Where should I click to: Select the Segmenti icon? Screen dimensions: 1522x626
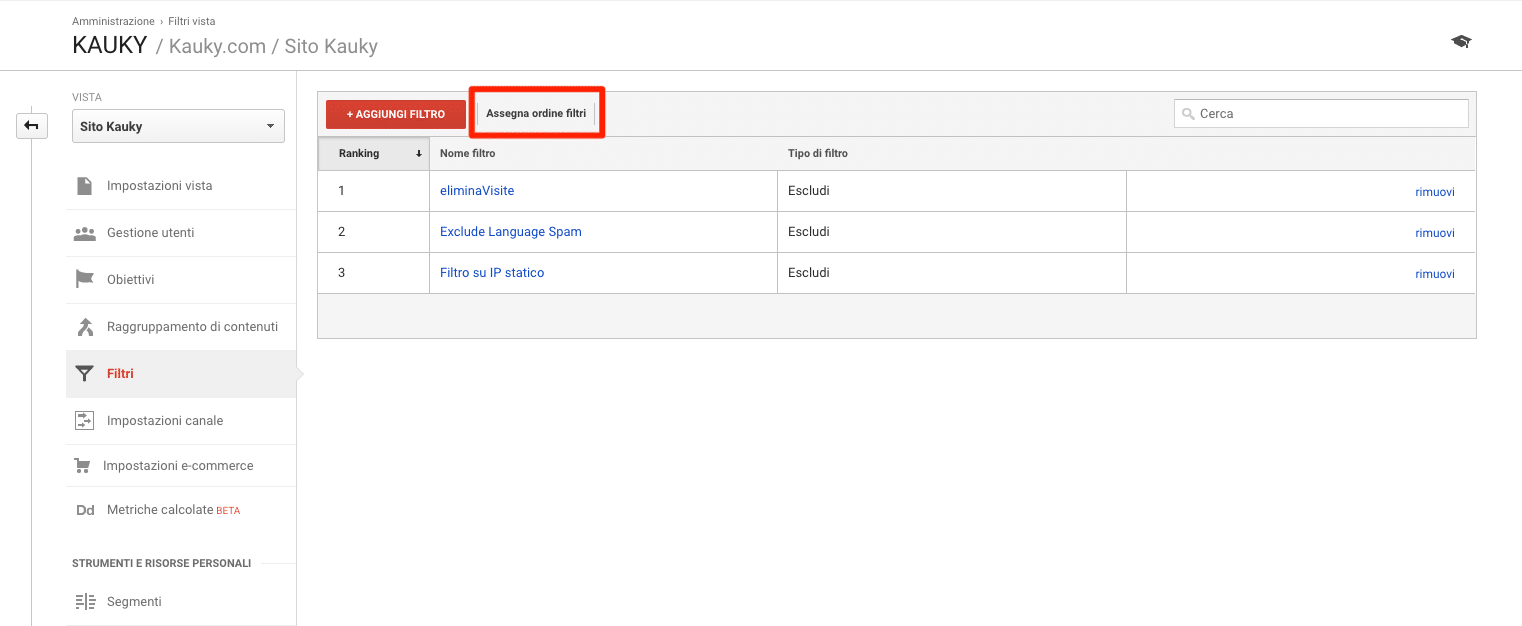(86, 601)
